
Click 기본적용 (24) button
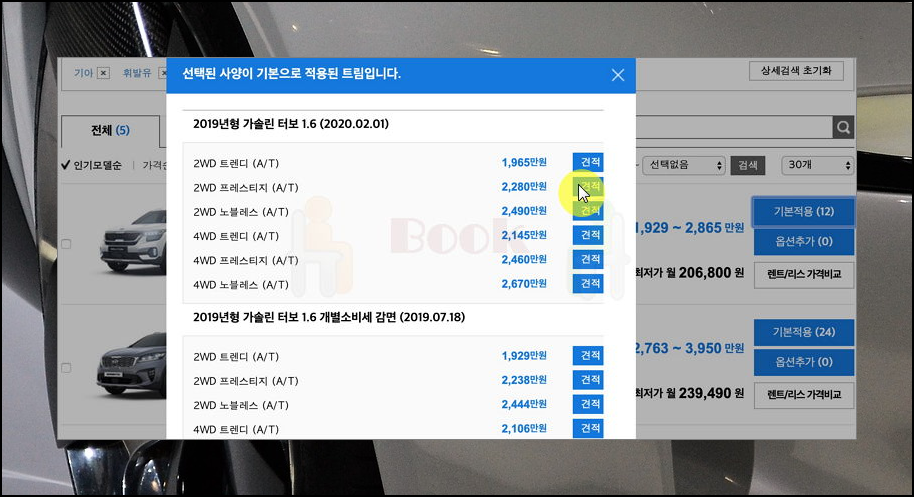(x=804, y=332)
